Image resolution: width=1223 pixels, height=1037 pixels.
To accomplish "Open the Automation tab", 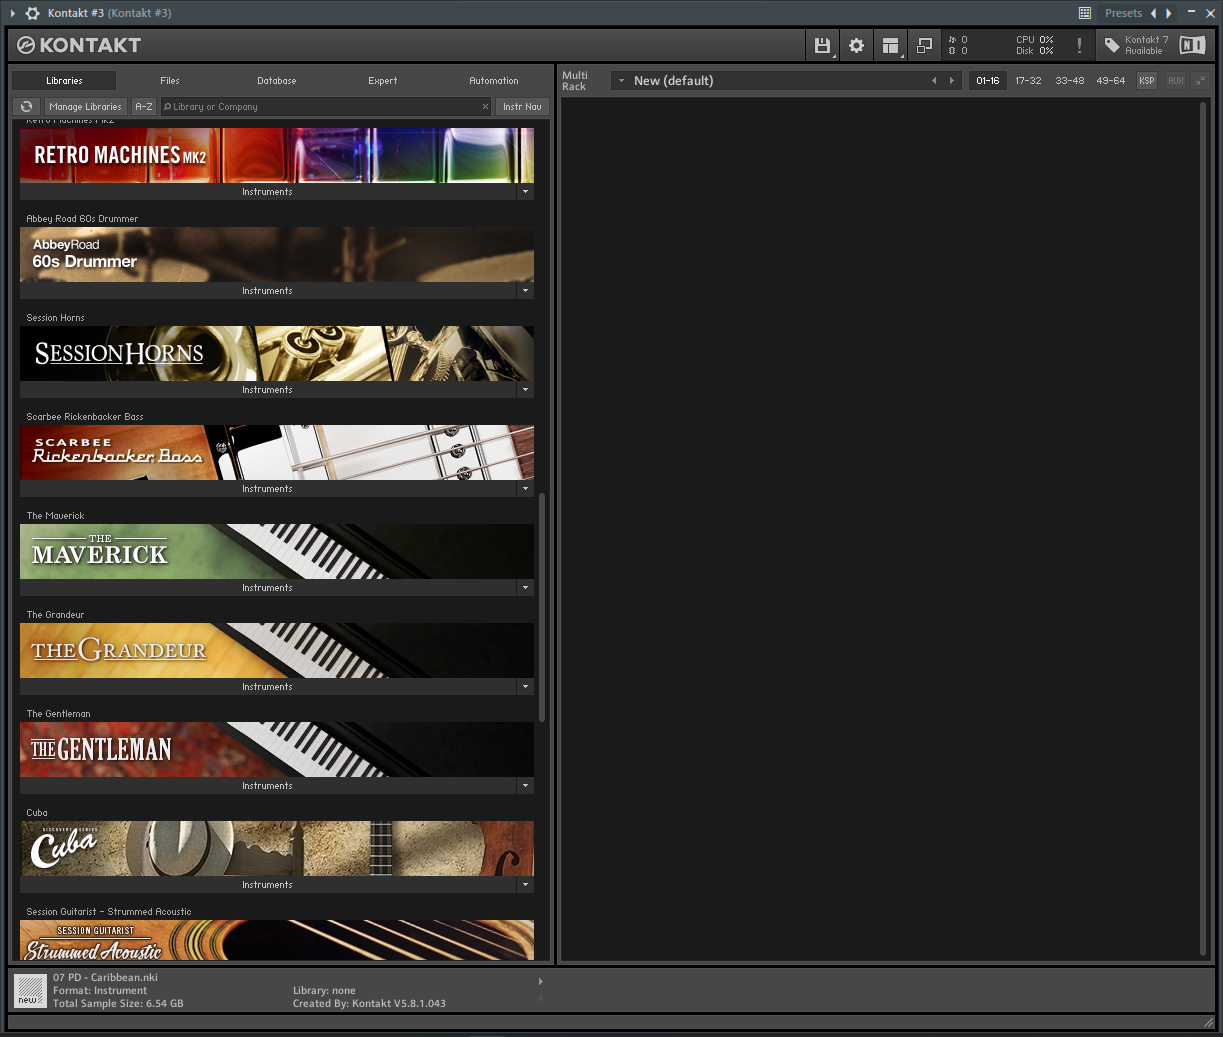I will tap(494, 80).
